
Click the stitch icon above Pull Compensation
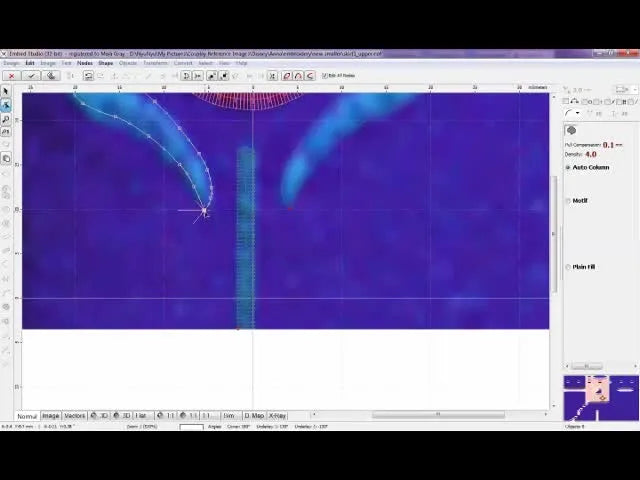(x=572, y=130)
